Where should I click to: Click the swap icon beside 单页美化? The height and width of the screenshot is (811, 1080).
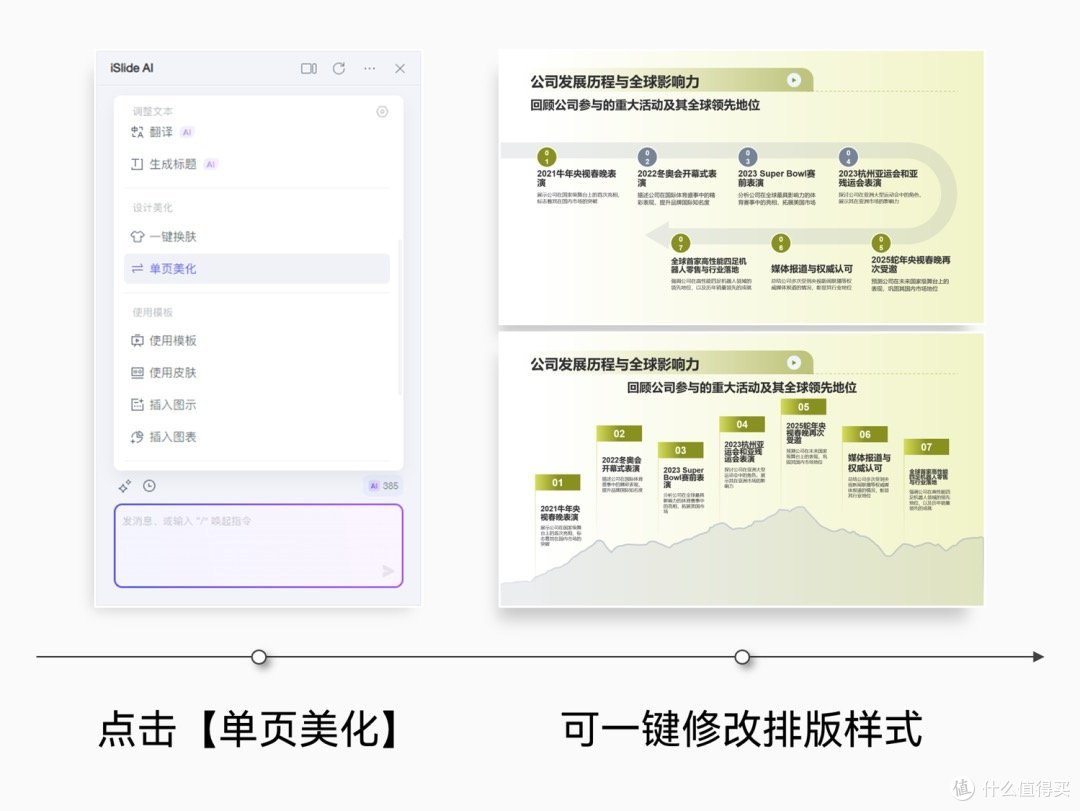point(137,269)
